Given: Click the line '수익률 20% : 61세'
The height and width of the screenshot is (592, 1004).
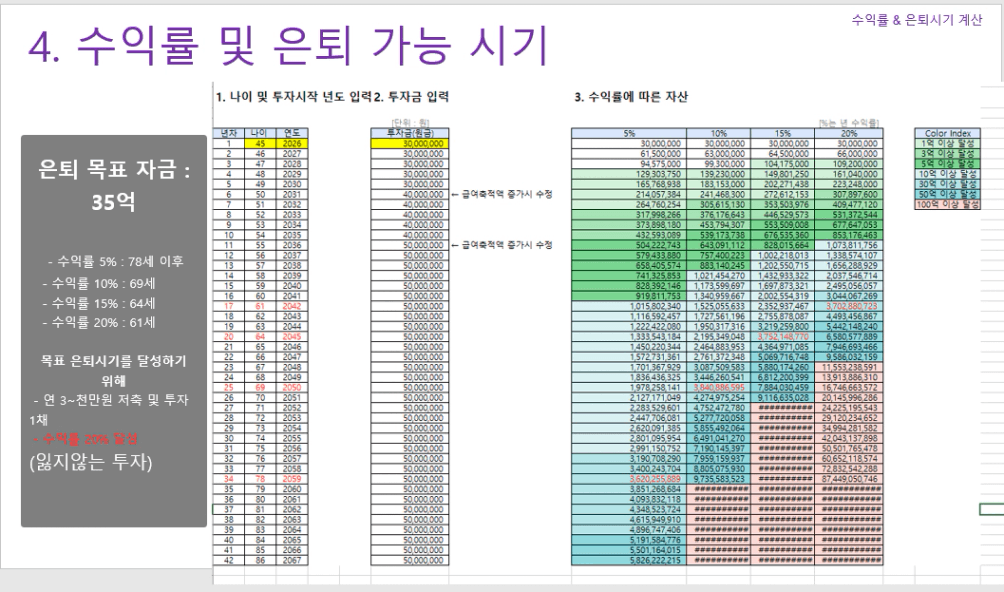Looking at the screenshot, I should 99,323.
